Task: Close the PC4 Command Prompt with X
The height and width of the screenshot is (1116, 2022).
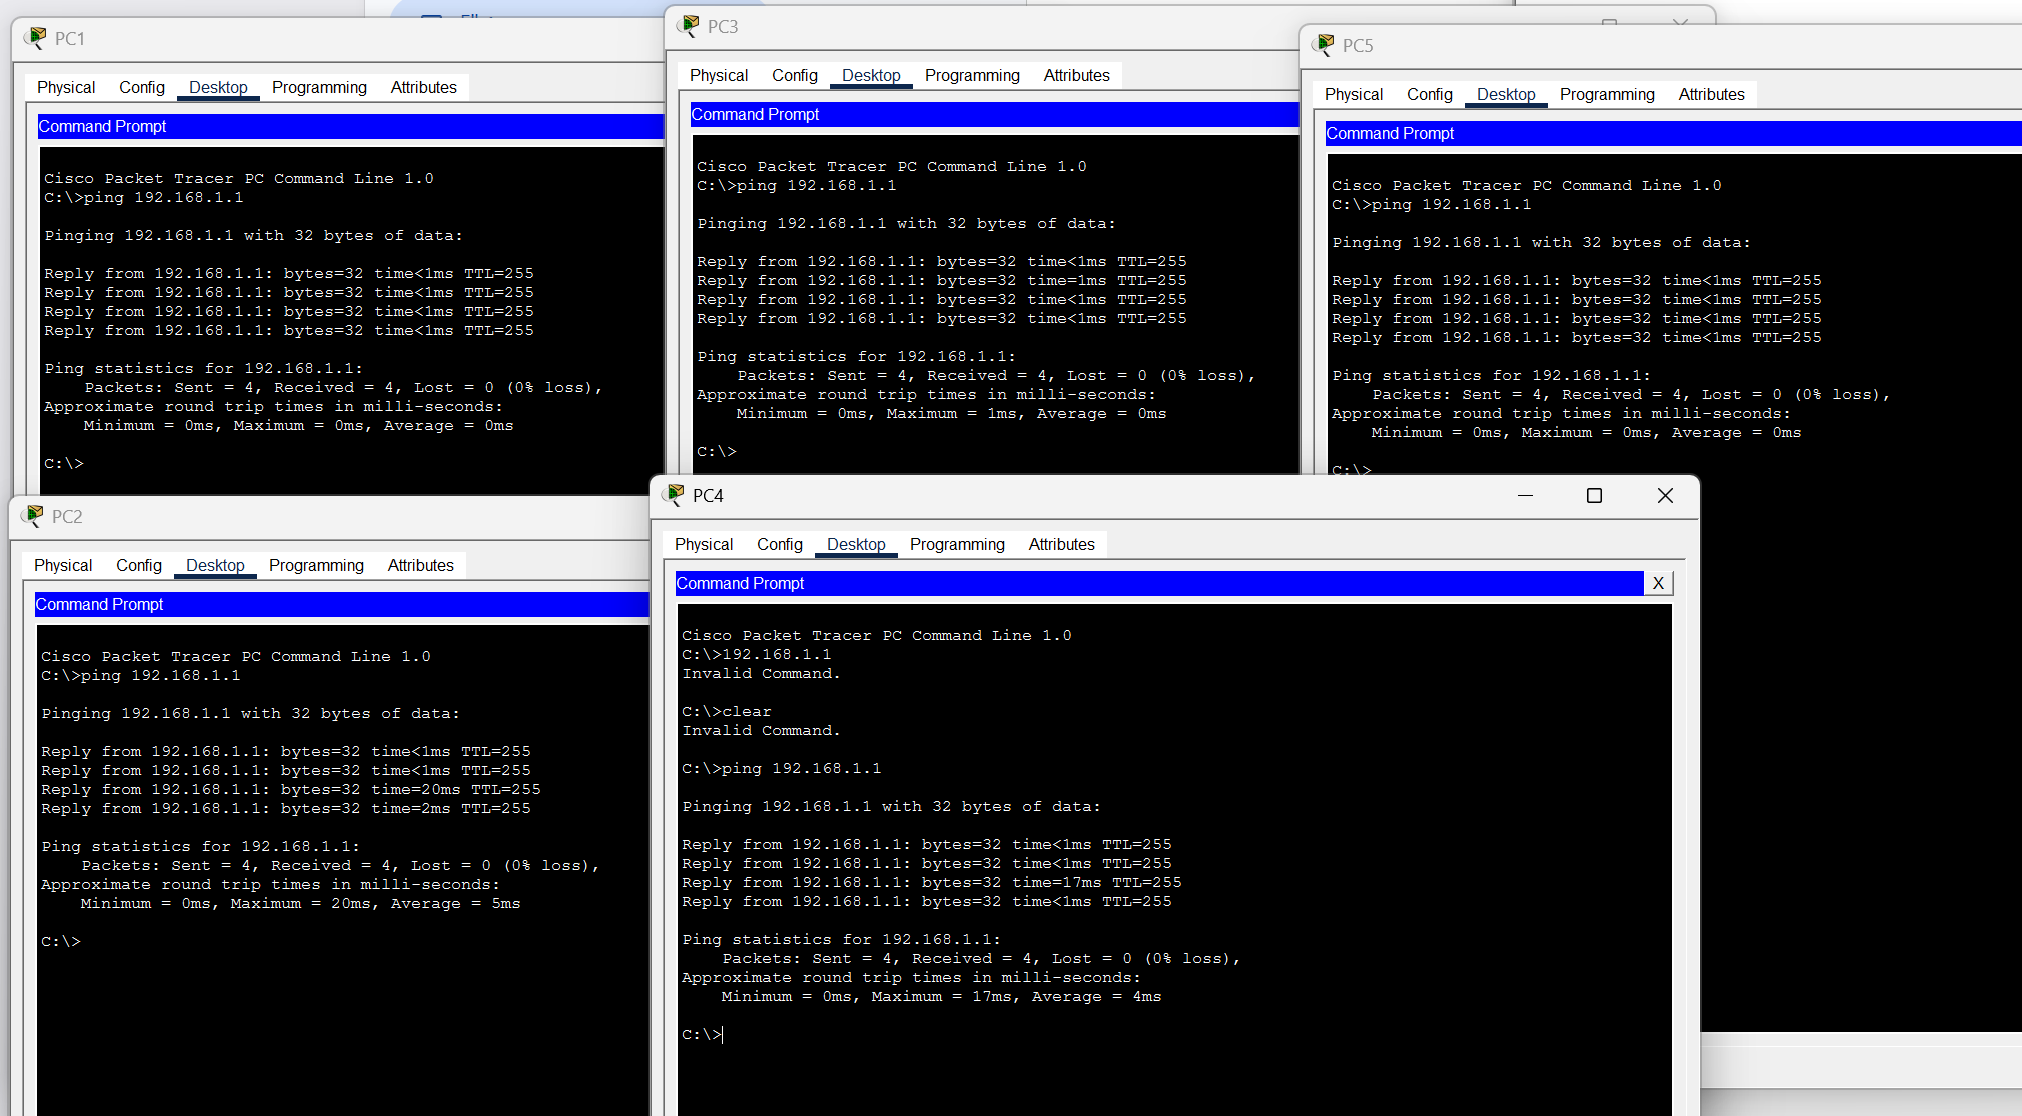Action: 1658,583
